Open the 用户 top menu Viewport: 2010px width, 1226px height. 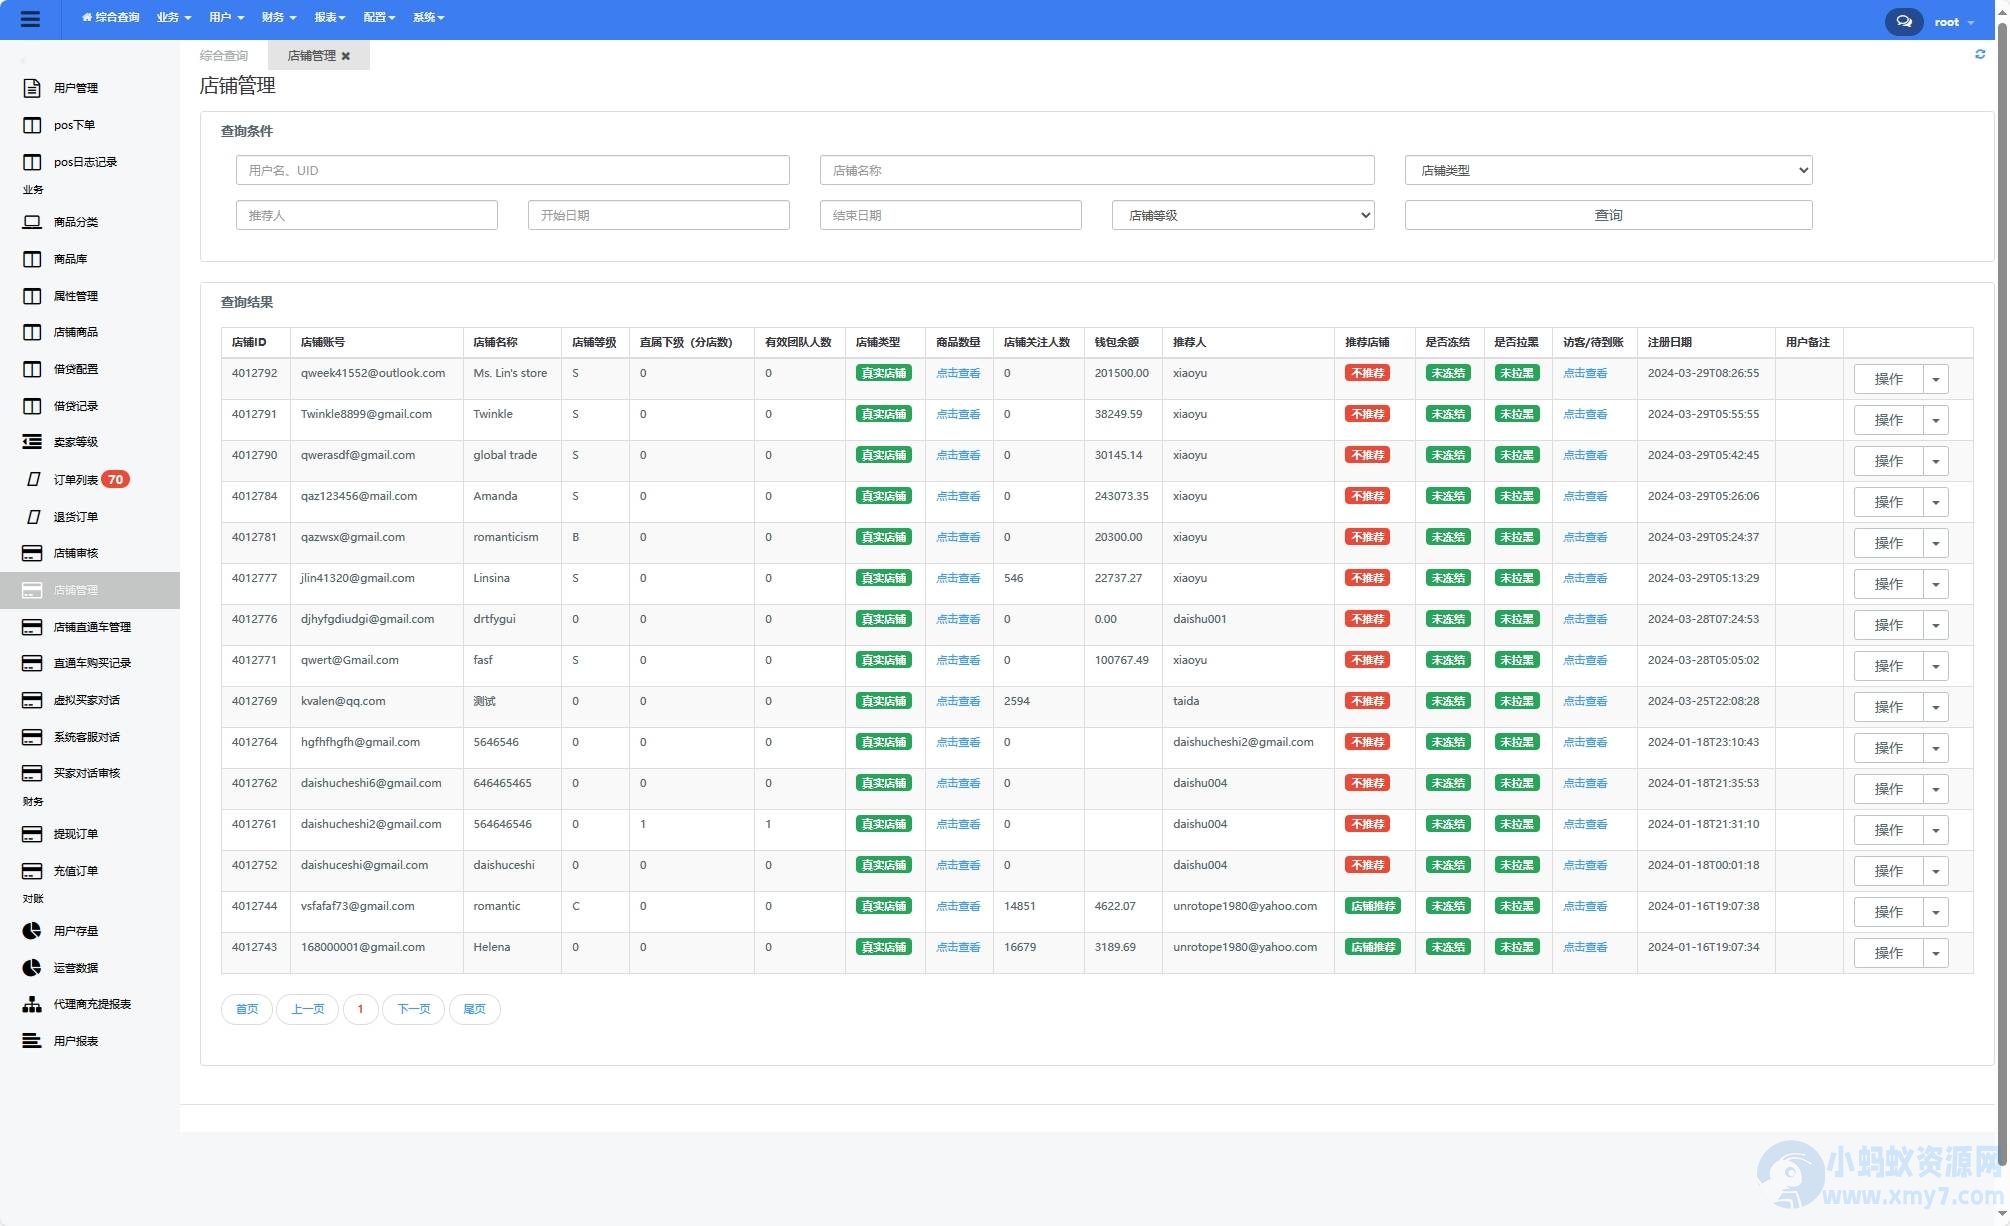(x=226, y=18)
